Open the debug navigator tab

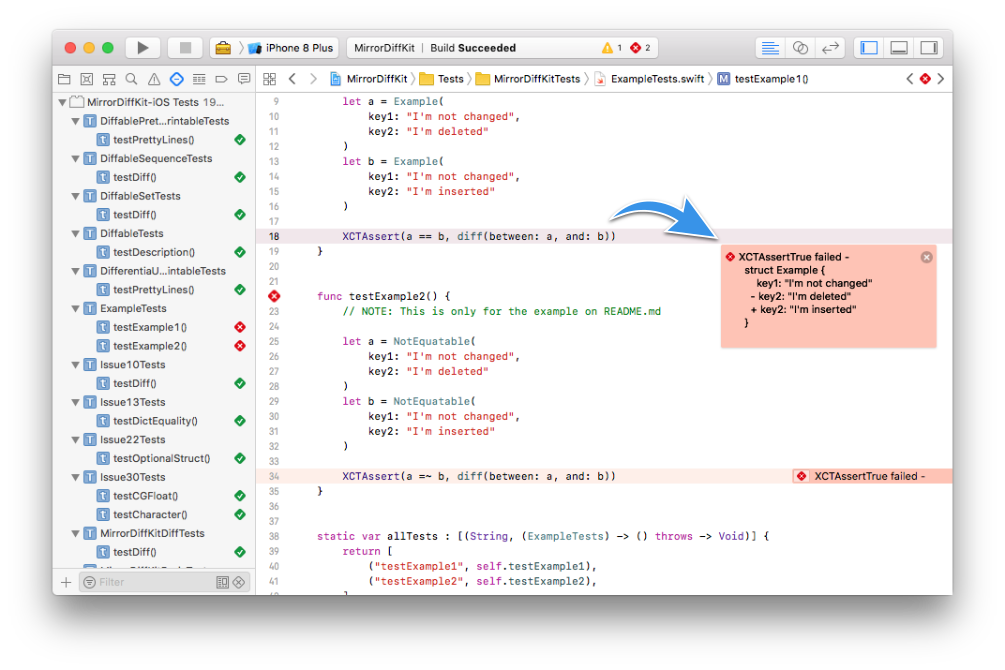199,79
